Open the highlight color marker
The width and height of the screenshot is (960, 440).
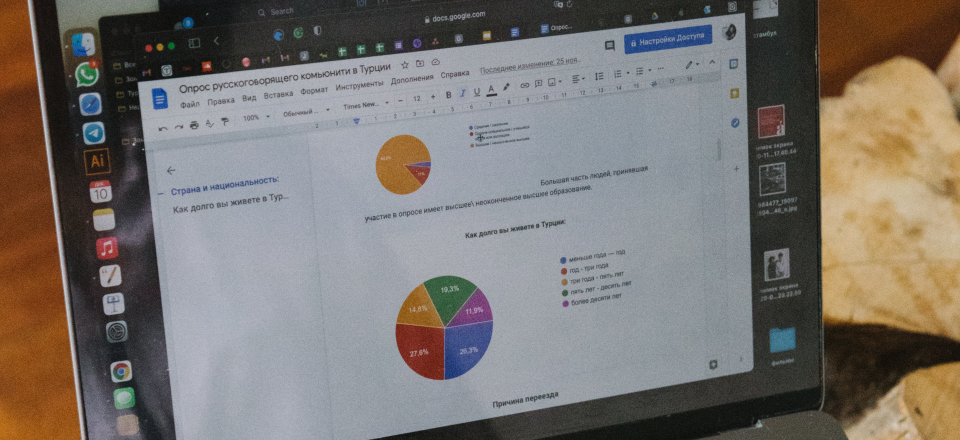point(506,88)
